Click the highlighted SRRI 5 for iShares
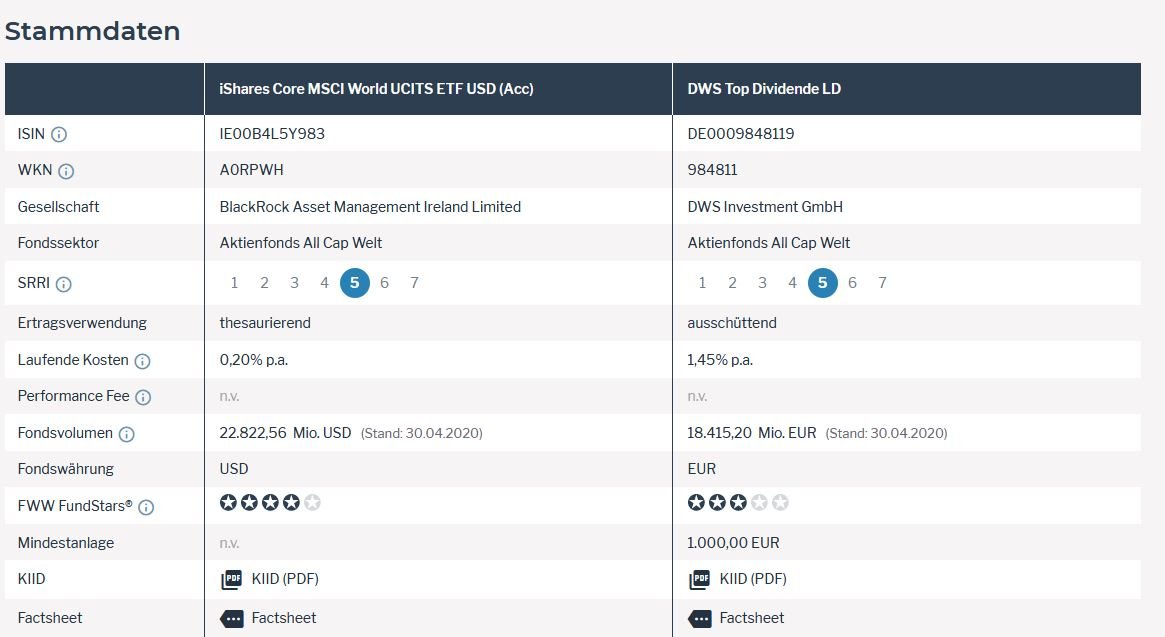Image resolution: width=1165 pixels, height=637 pixels. click(x=354, y=282)
